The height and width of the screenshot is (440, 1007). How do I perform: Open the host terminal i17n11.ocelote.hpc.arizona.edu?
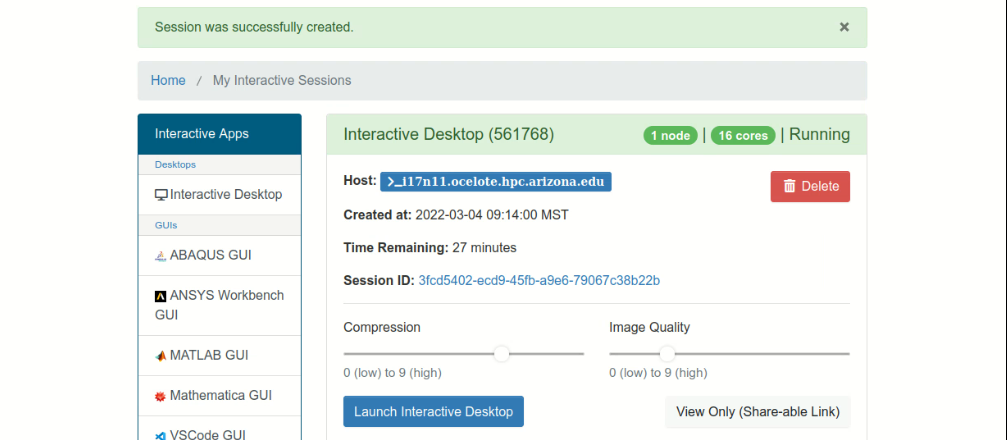point(496,182)
